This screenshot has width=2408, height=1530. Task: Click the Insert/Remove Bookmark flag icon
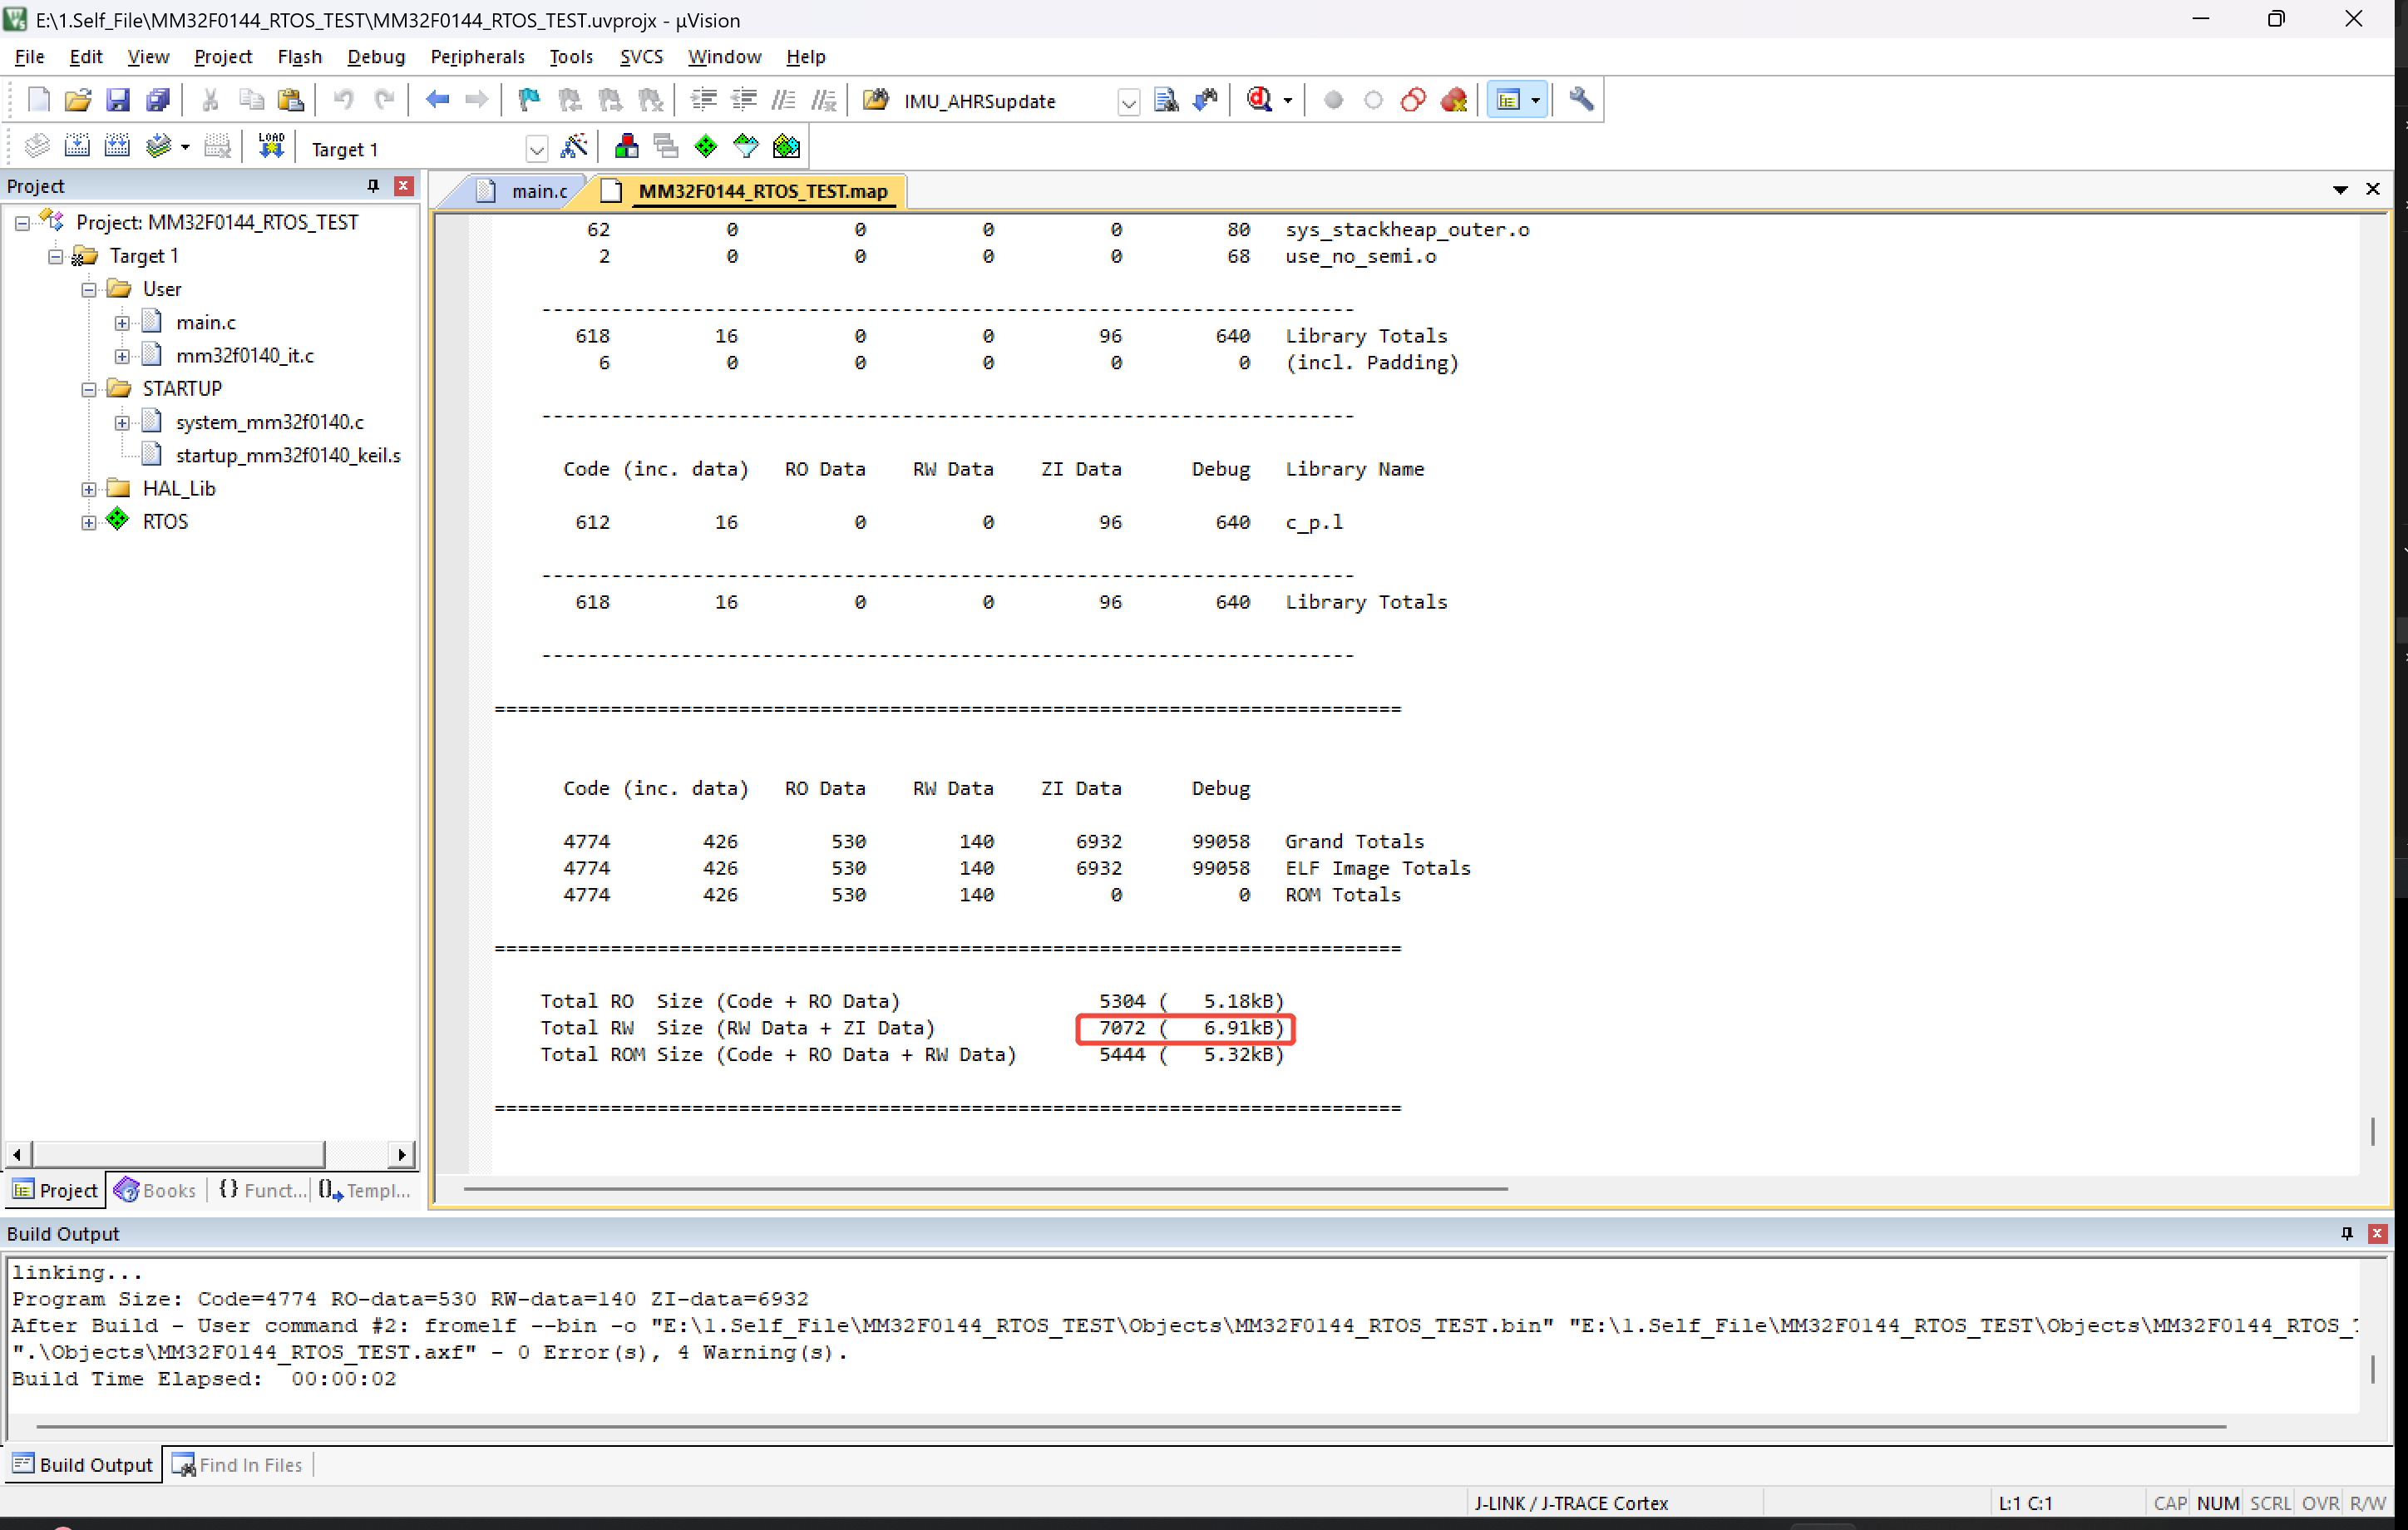click(x=529, y=100)
